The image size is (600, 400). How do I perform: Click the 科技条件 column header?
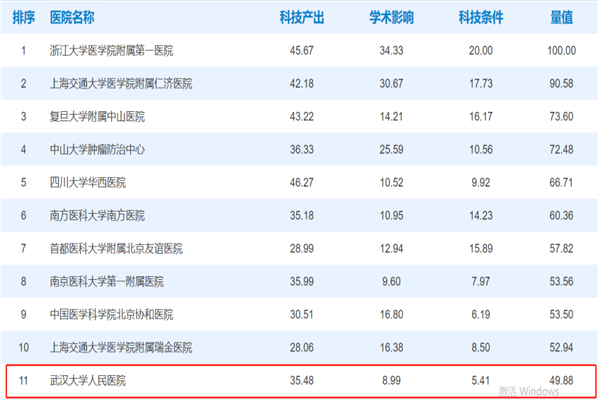[481, 18]
